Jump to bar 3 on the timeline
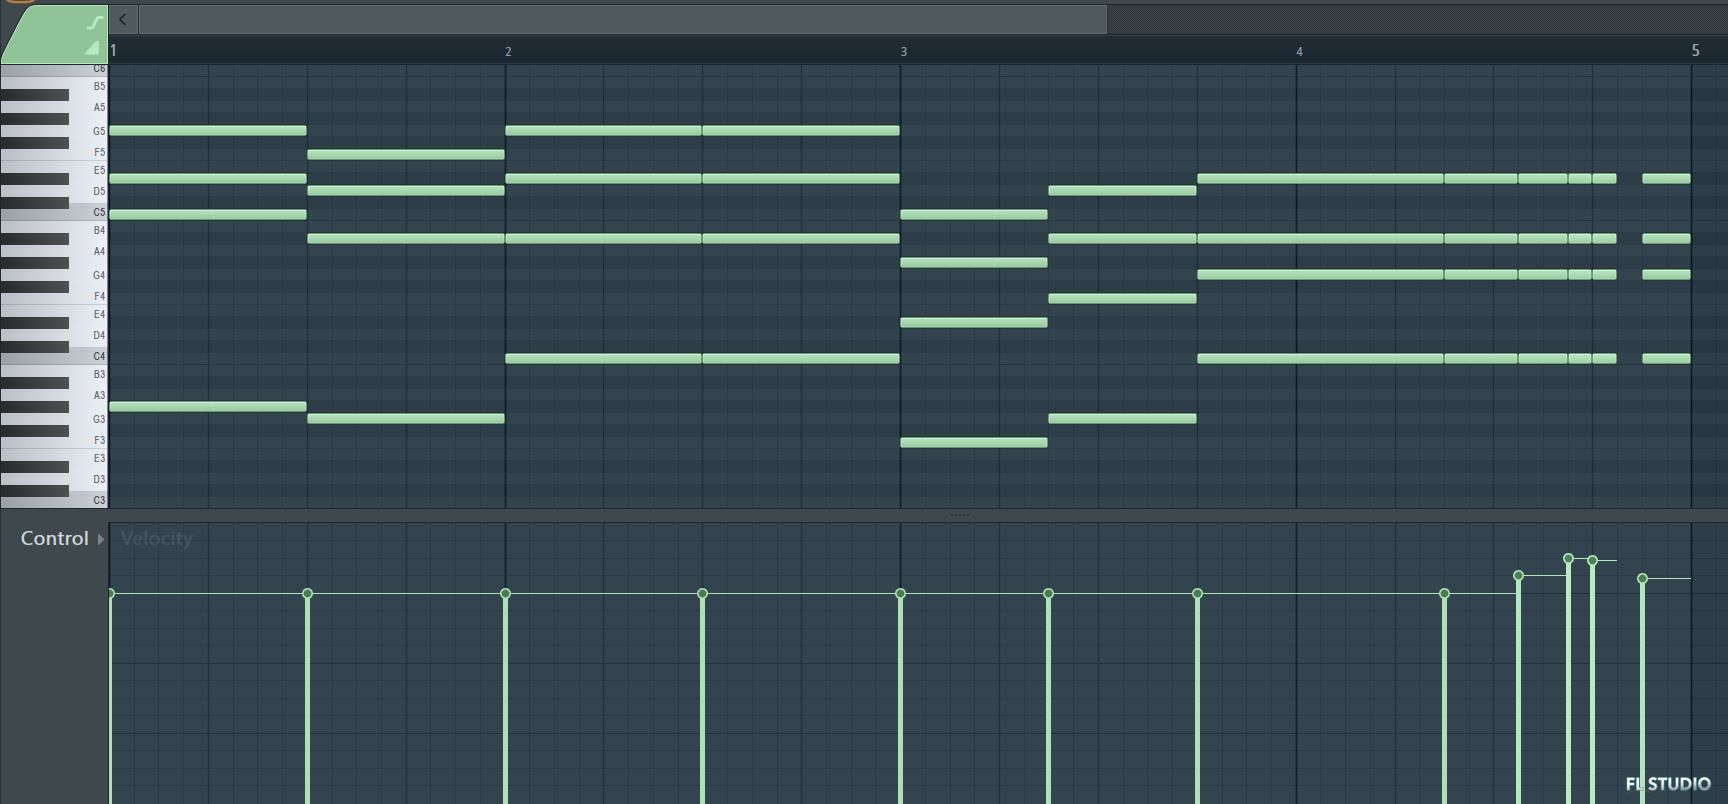Screen dimensions: 1728x804 904,51
